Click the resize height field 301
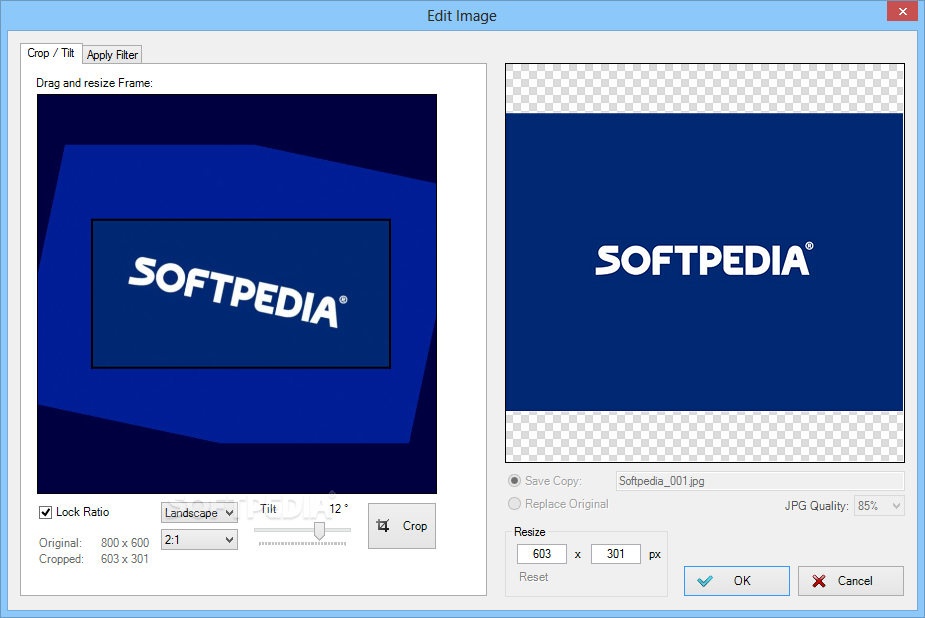This screenshot has height=618, width=925. click(x=615, y=554)
